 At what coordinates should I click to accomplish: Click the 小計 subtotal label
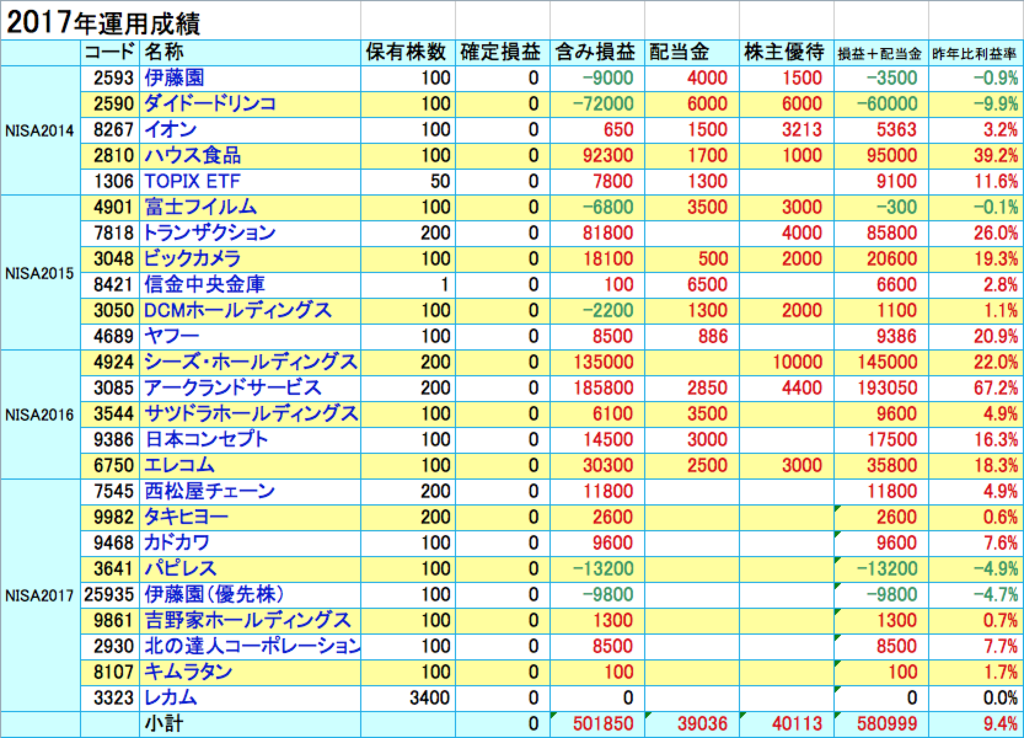pyautogui.click(x=163, y=724)
